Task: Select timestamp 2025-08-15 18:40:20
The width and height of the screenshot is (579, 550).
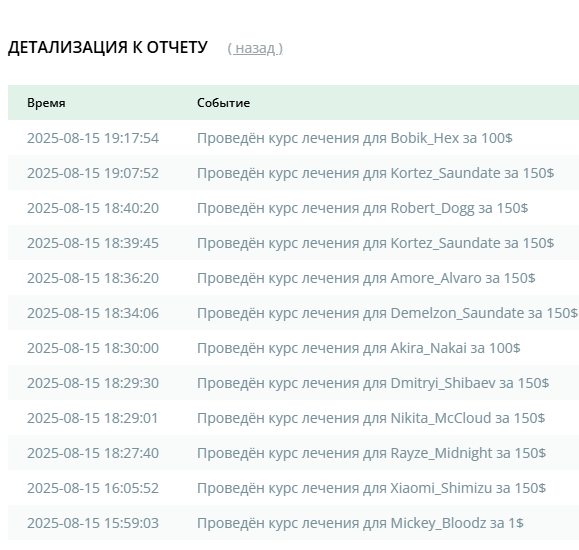Action: point(93,208)
